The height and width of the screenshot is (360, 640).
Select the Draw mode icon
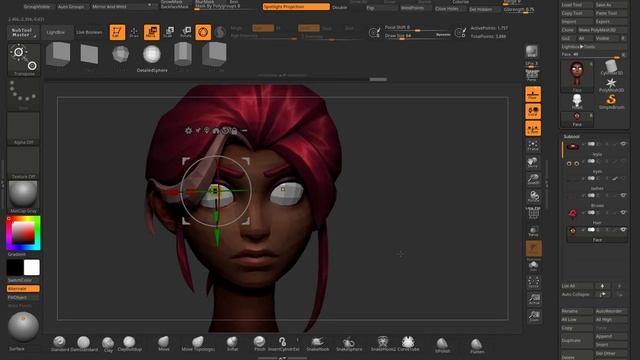tap(134, 32)
